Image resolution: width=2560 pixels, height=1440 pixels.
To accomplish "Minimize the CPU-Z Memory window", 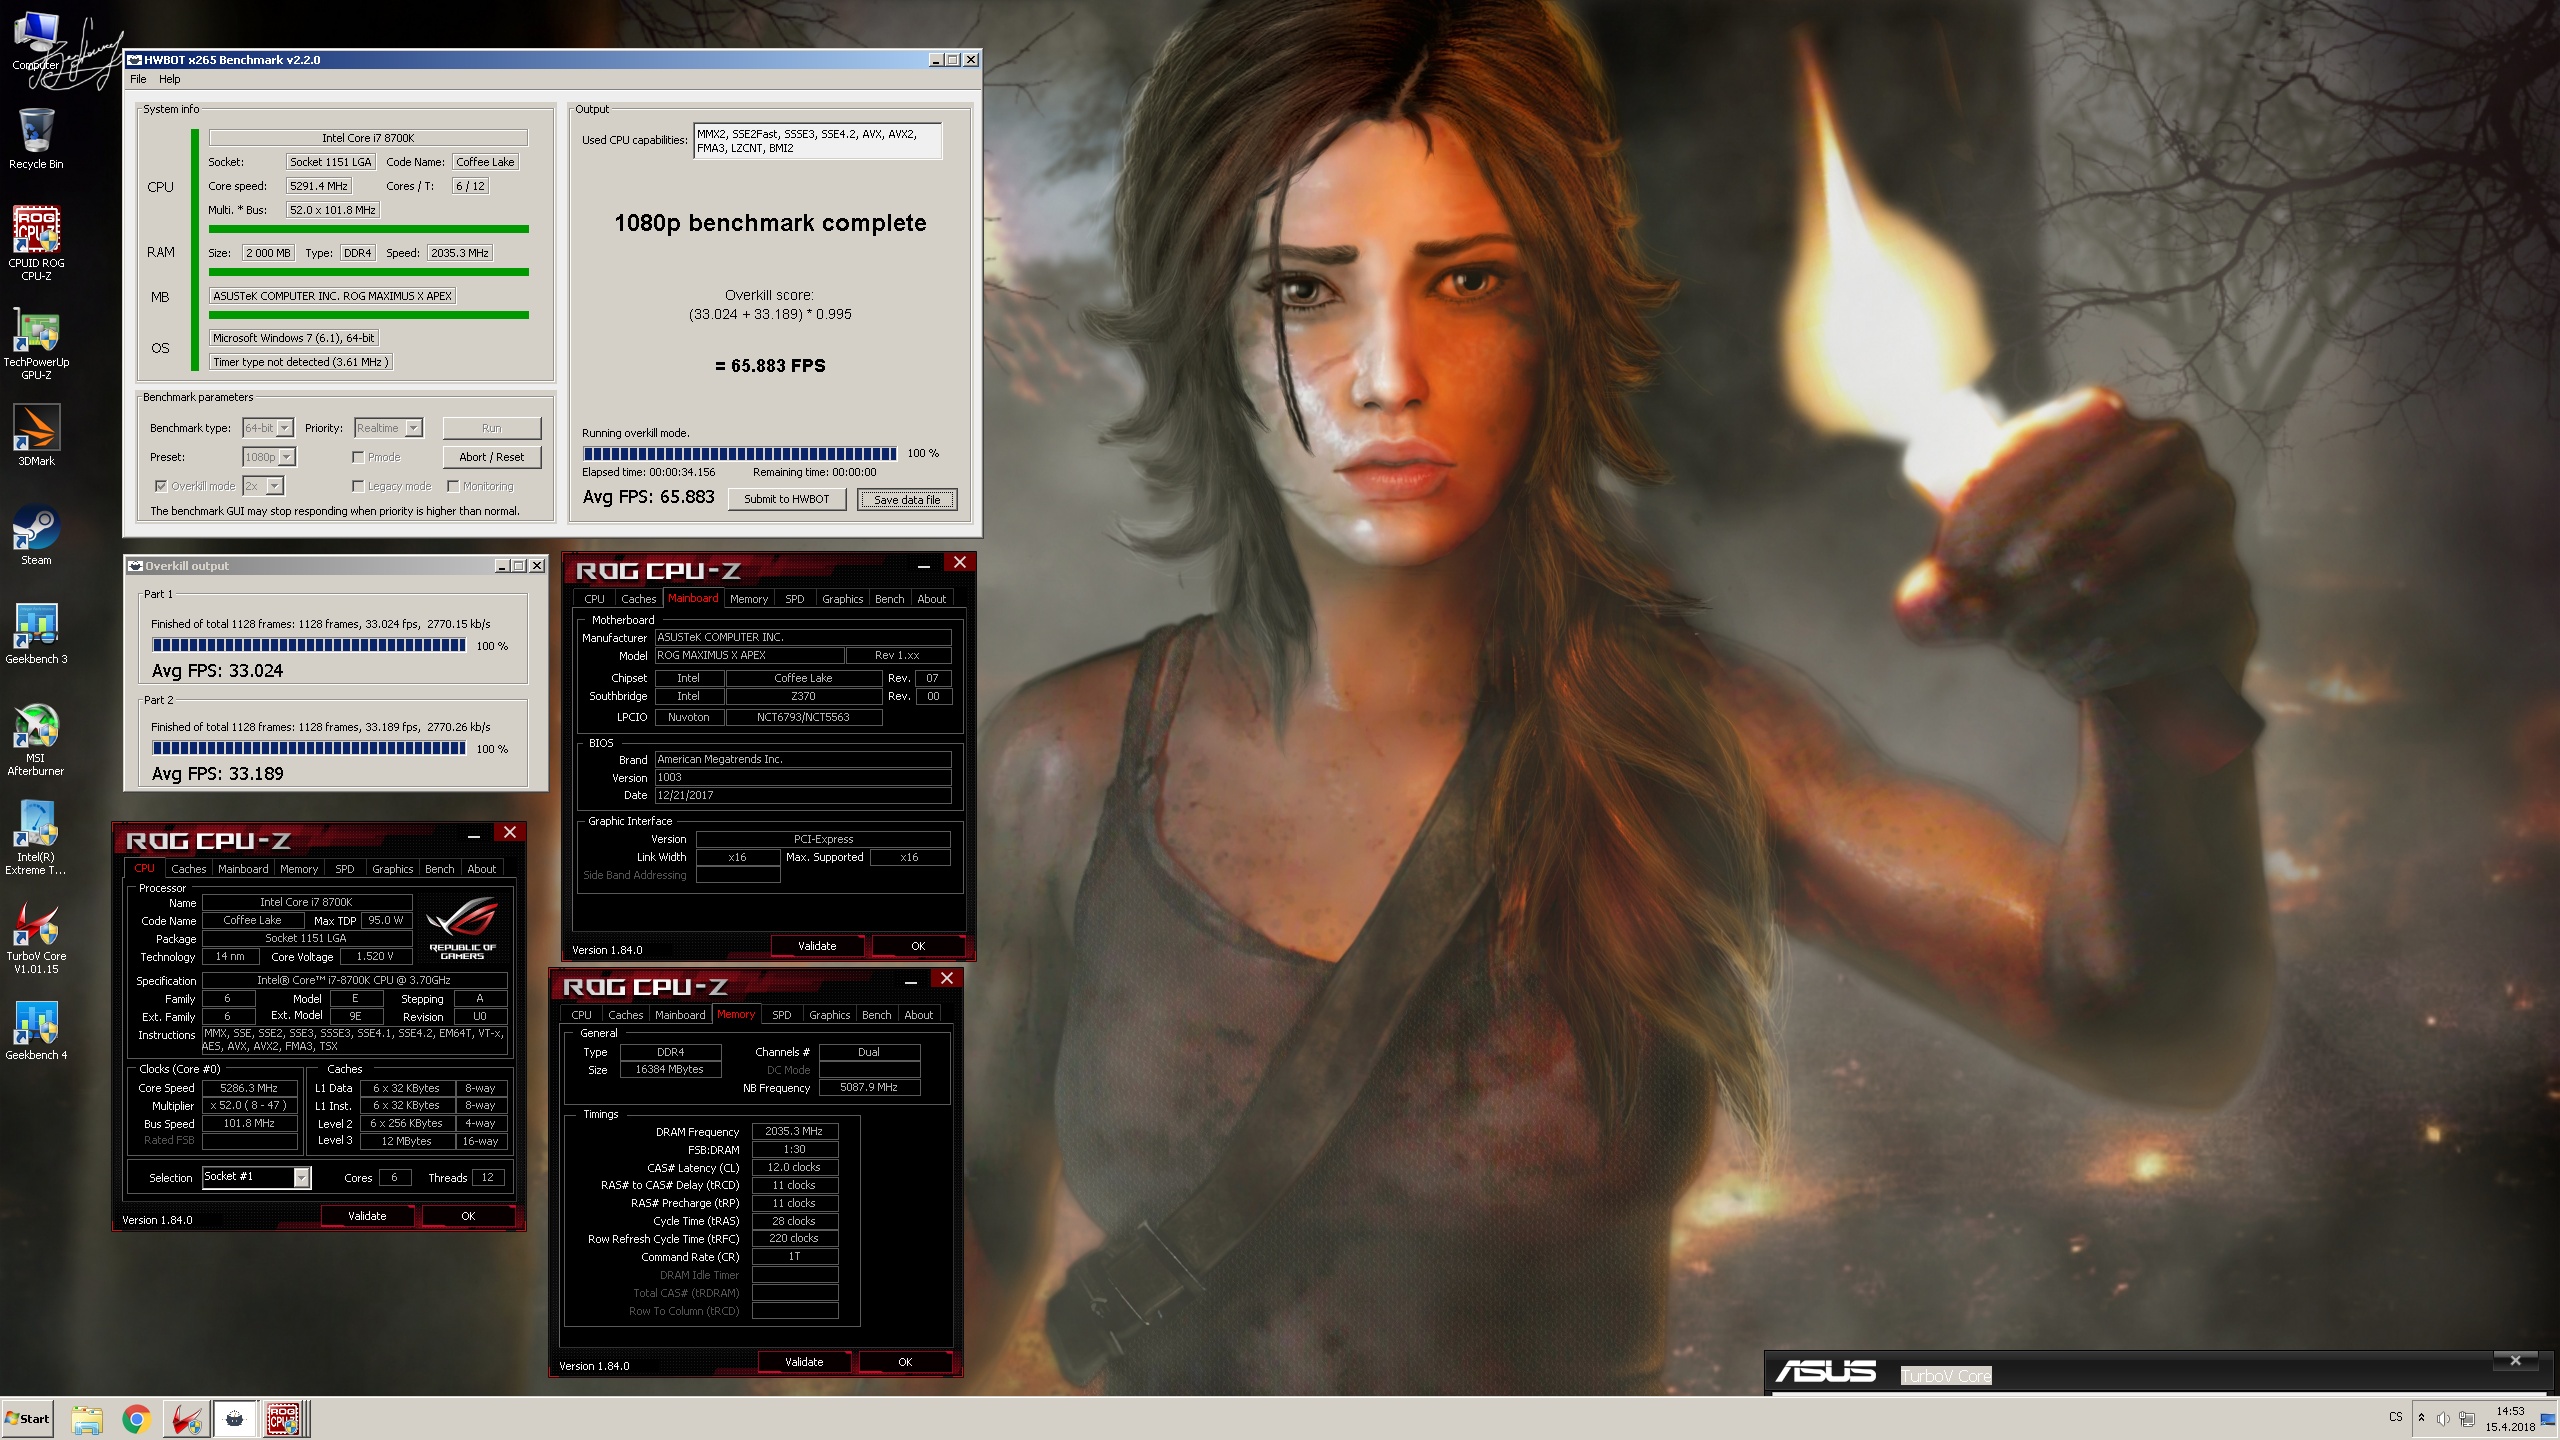I will coord(911,982).
